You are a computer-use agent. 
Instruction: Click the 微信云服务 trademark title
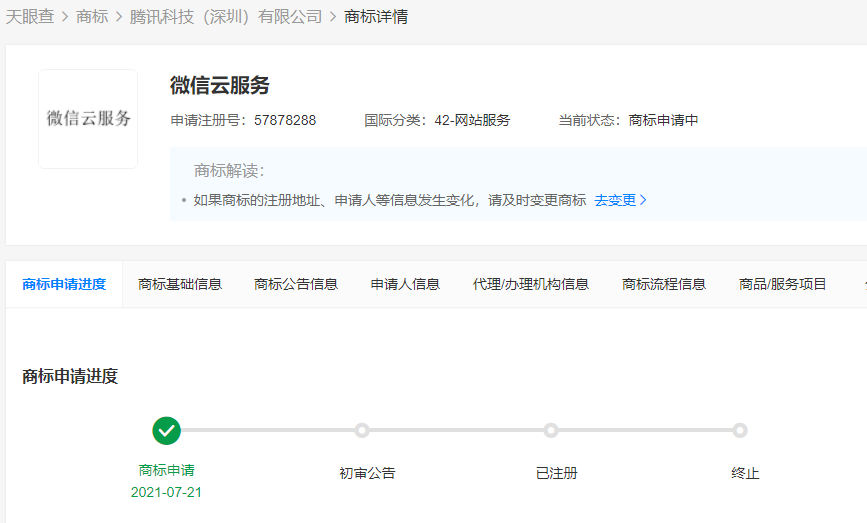tap(220, 85)
